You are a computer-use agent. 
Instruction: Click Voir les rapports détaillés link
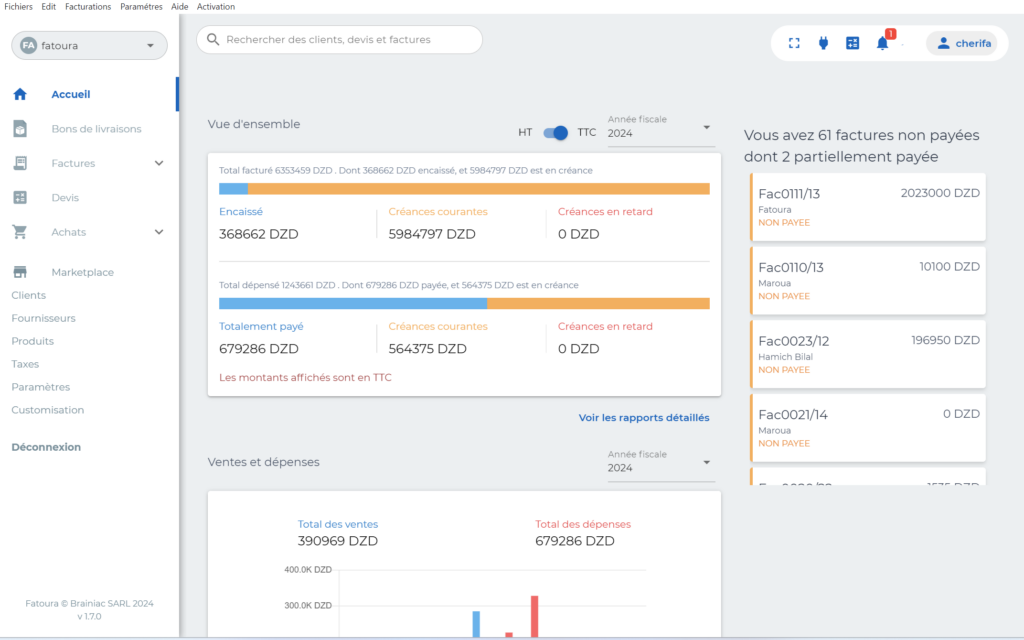coord(644,418)
